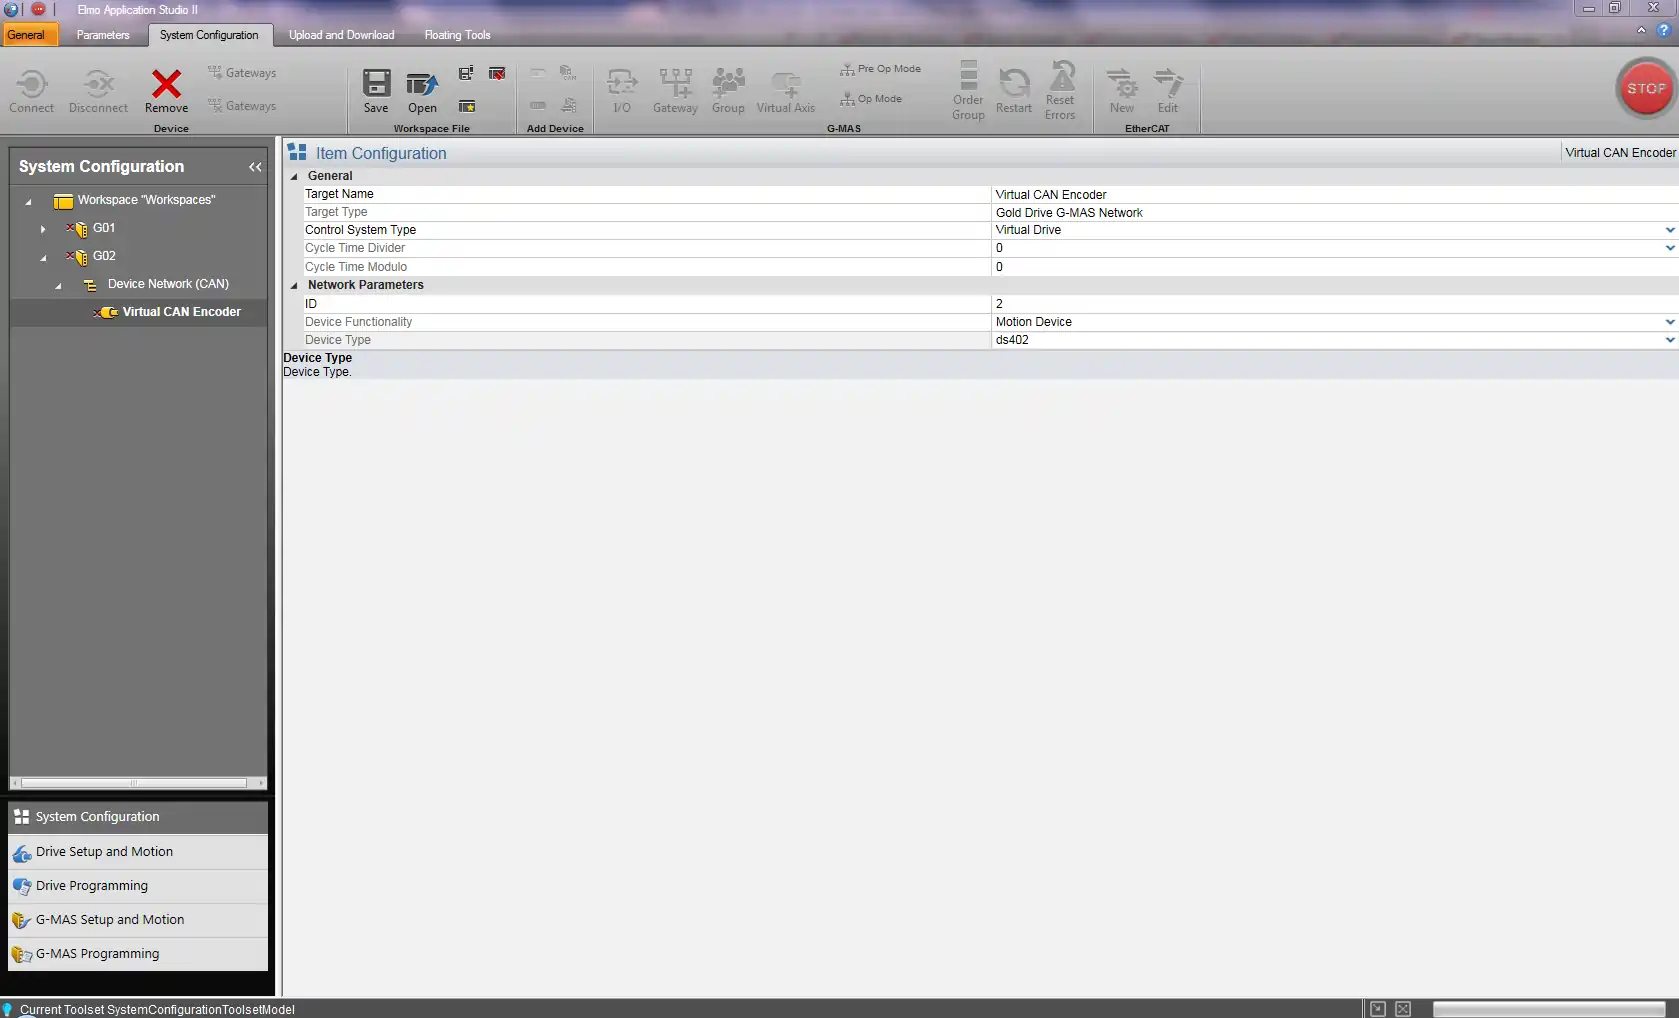This screenshot has width=1679, height=1018.
Task: Click the Disconnect device icon
Action: pyautogui.click(x=98, y=91)
